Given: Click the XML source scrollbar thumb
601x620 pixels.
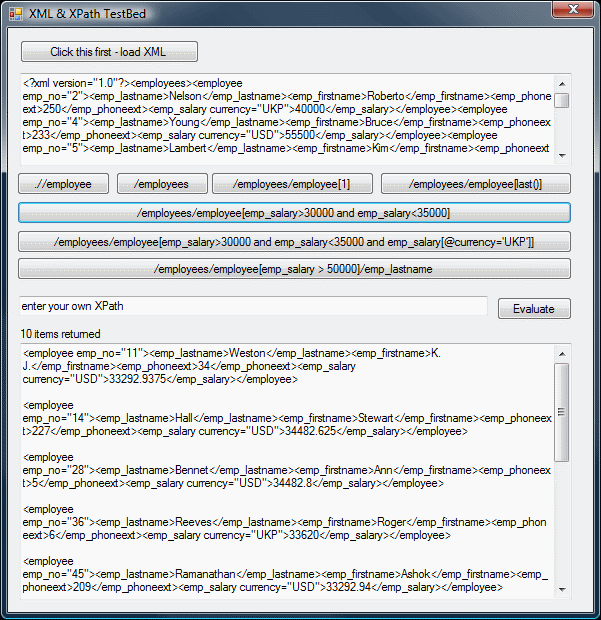Looking at the screenshot, I should pyautogui.click(x=562, y=100).
